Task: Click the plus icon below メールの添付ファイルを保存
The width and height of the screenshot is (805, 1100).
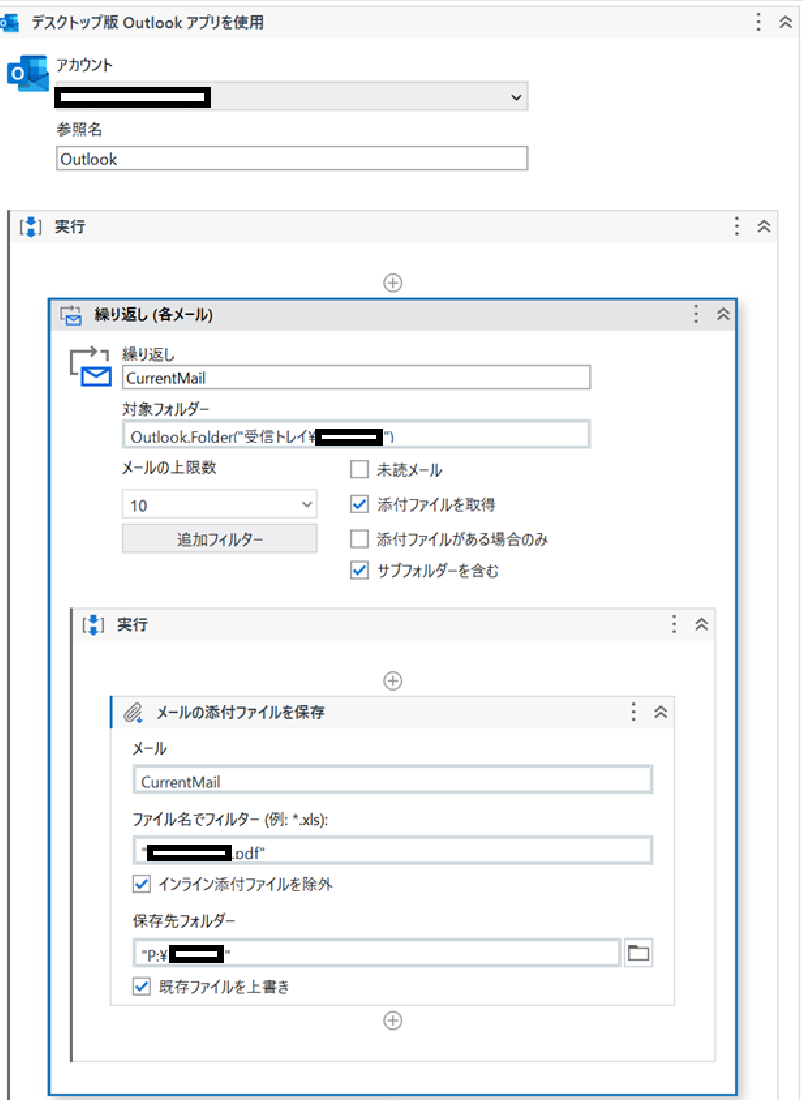Action: coord(393,1021)
